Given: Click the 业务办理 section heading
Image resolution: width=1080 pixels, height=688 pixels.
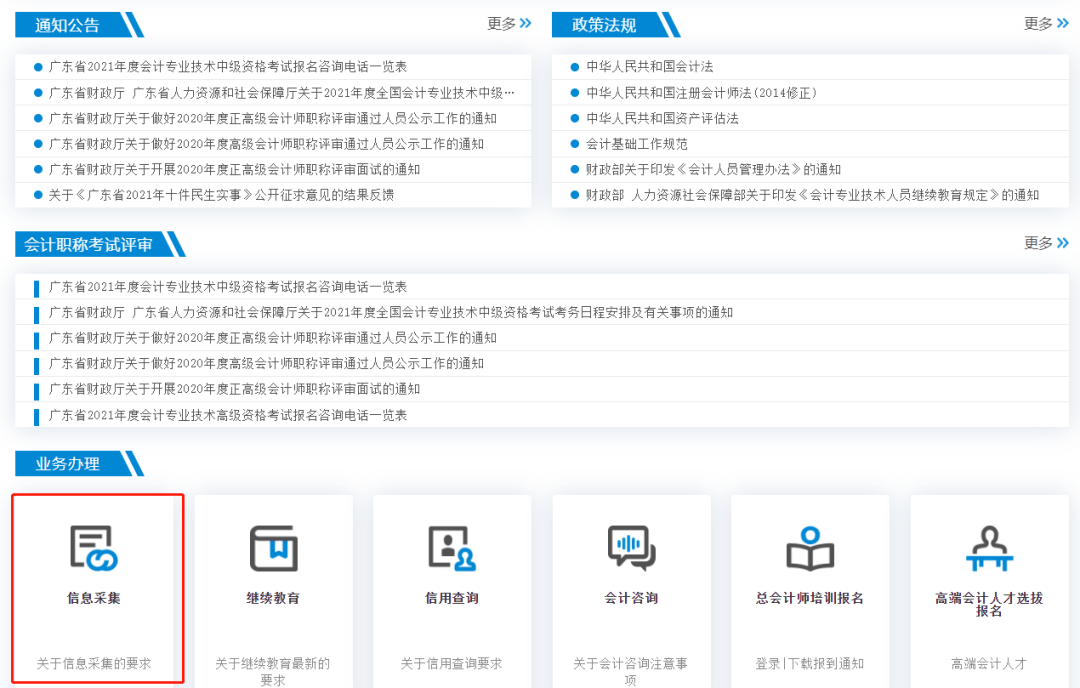Looking at the screenshot, I should click(x=68, y=464).
